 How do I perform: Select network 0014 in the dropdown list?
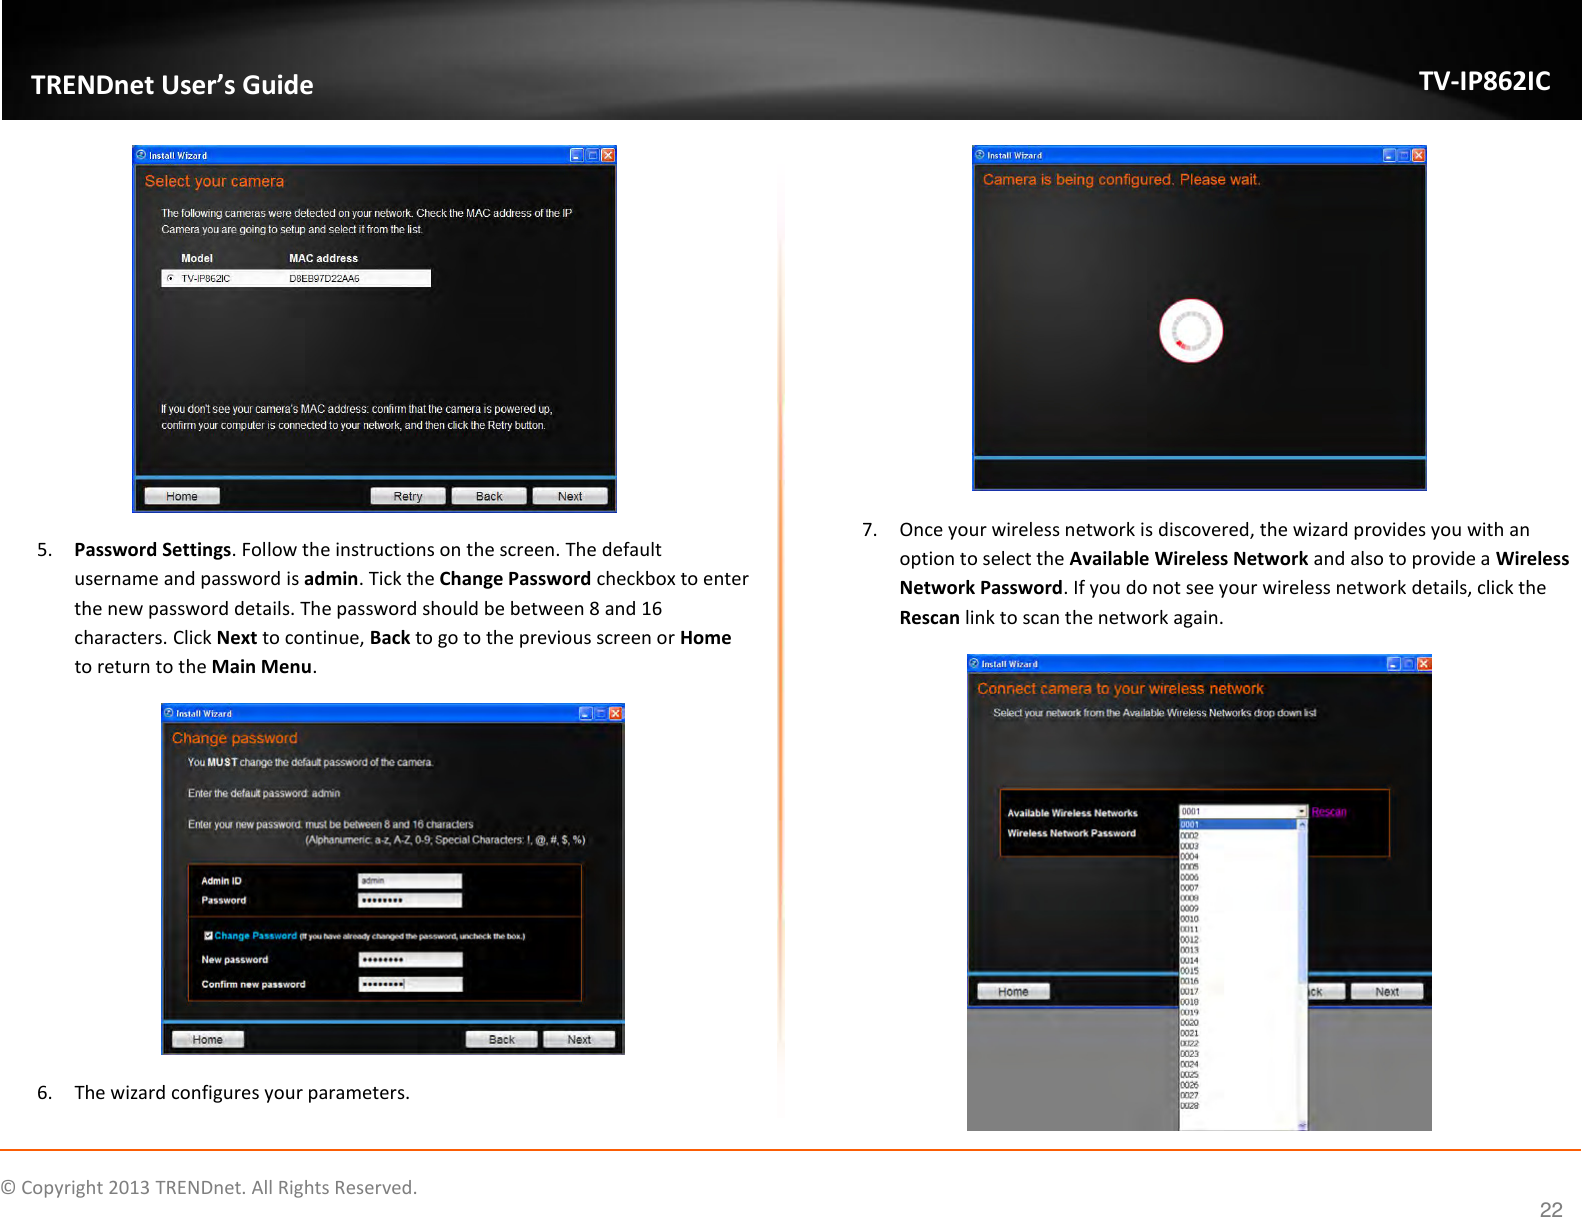(1238, 960)
